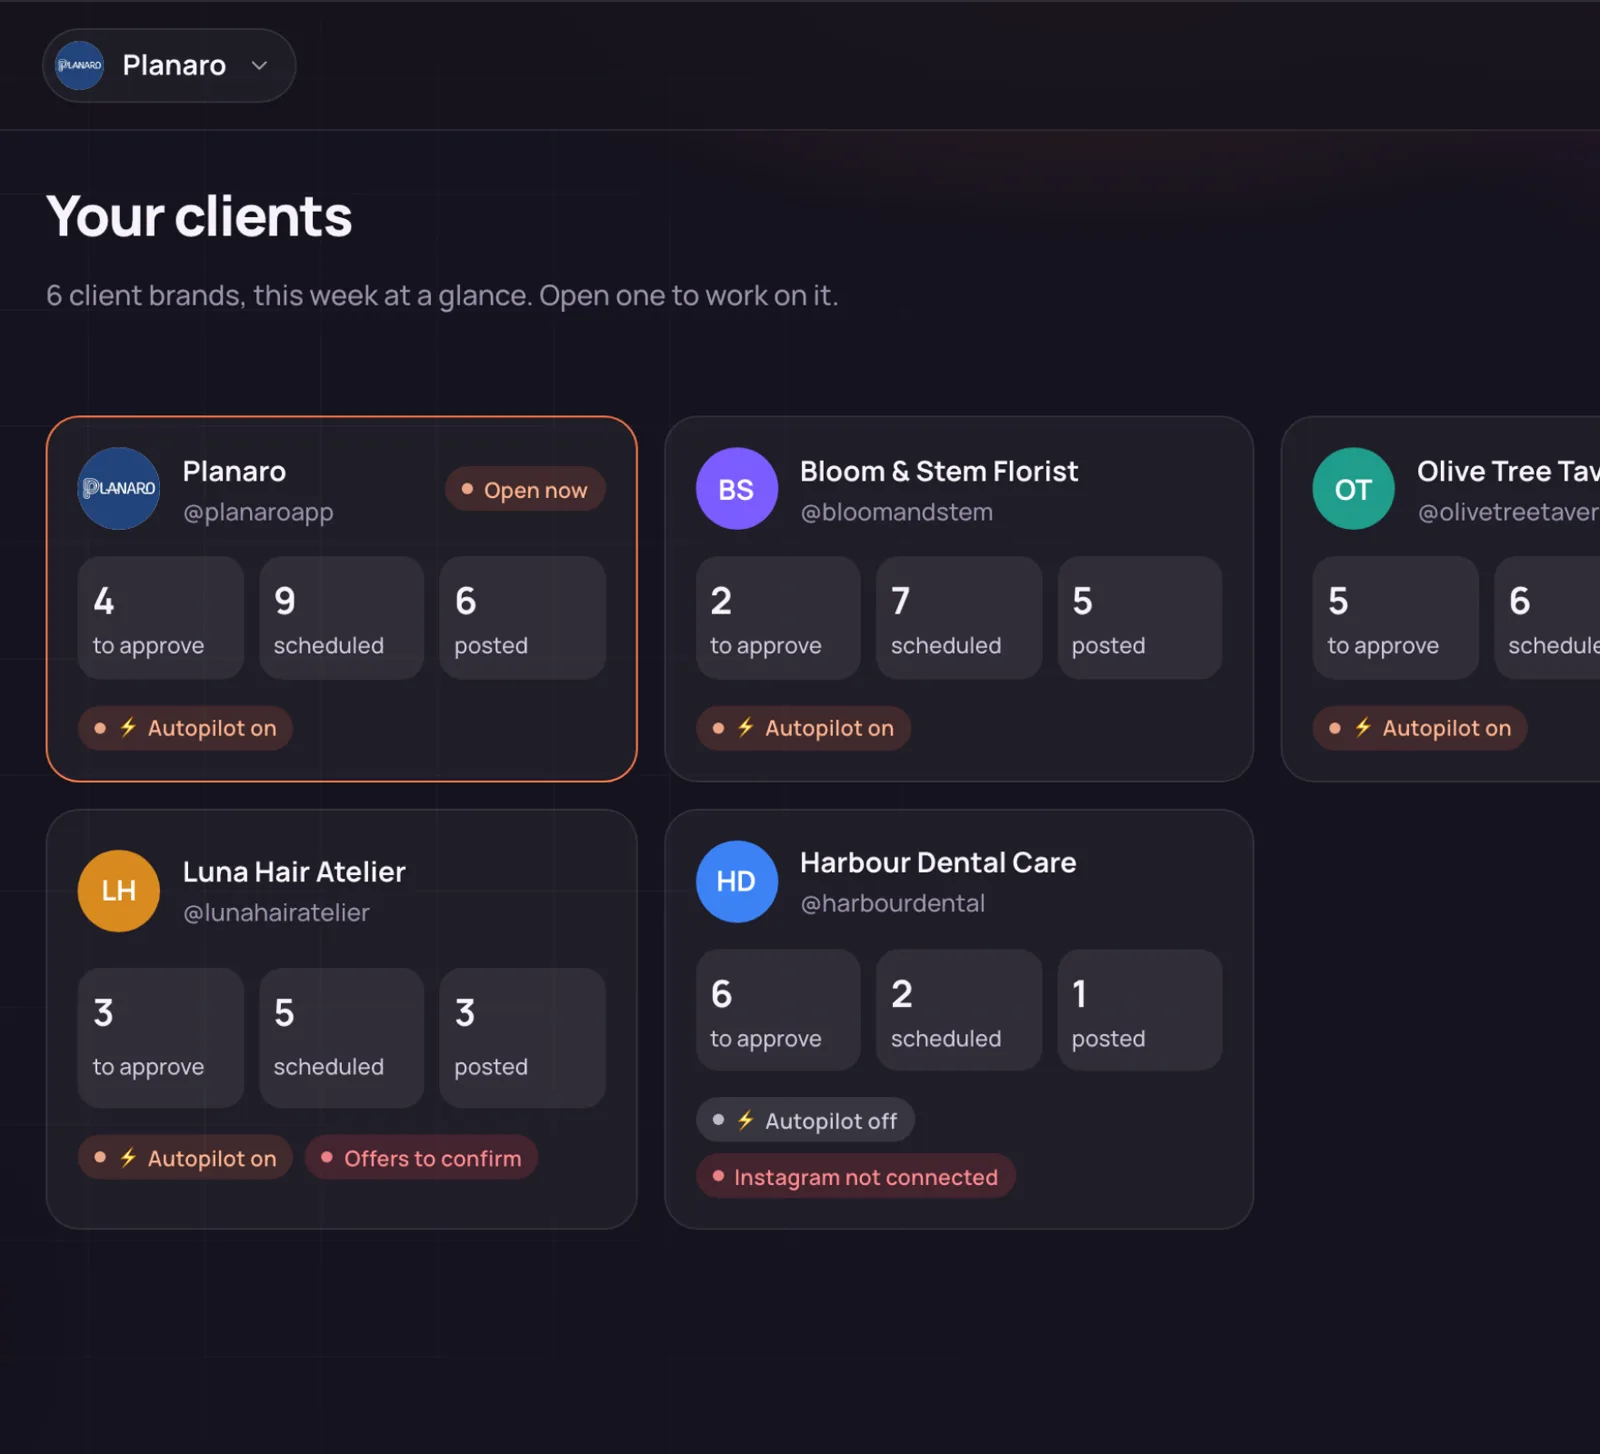
Task: Open Bloom & Stem's 2 to approve tile
Action: (x=778, y=618)
